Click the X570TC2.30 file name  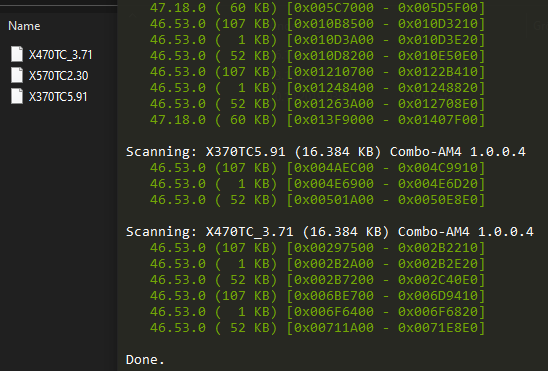click(58, 76)
